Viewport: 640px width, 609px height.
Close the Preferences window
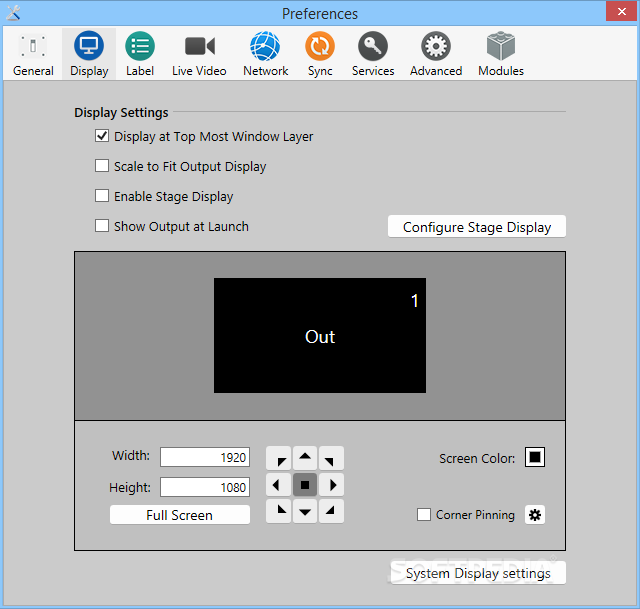pyautogui.click(x=621, y=11)
